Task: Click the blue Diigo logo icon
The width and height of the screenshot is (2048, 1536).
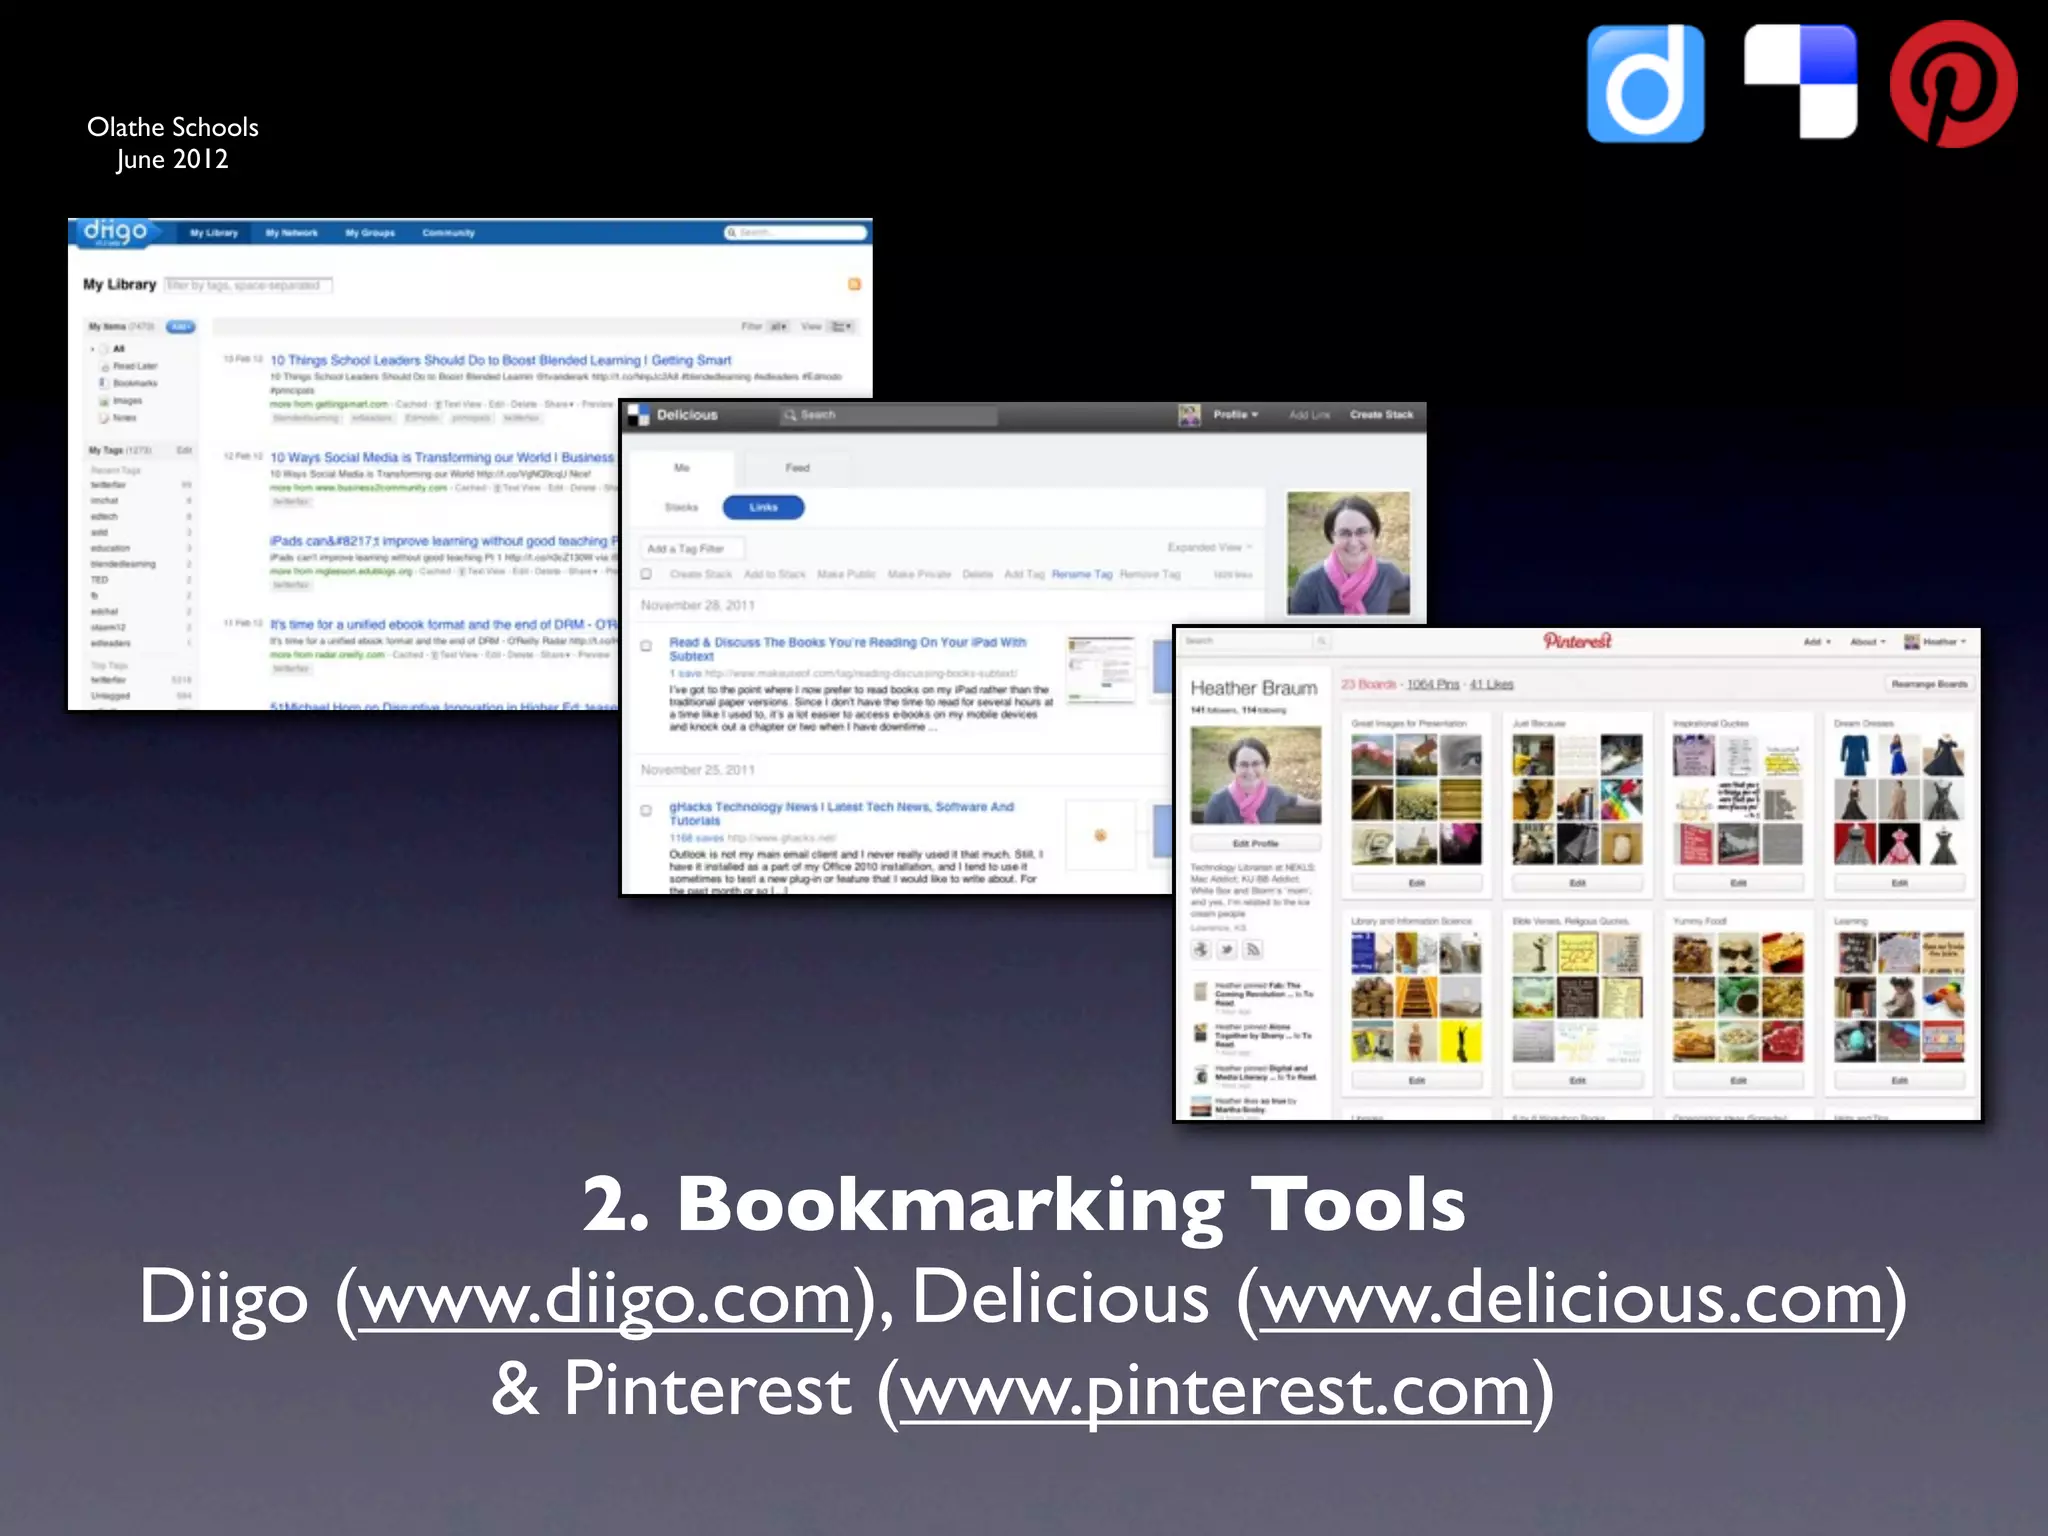Action: coord(1645,84)
